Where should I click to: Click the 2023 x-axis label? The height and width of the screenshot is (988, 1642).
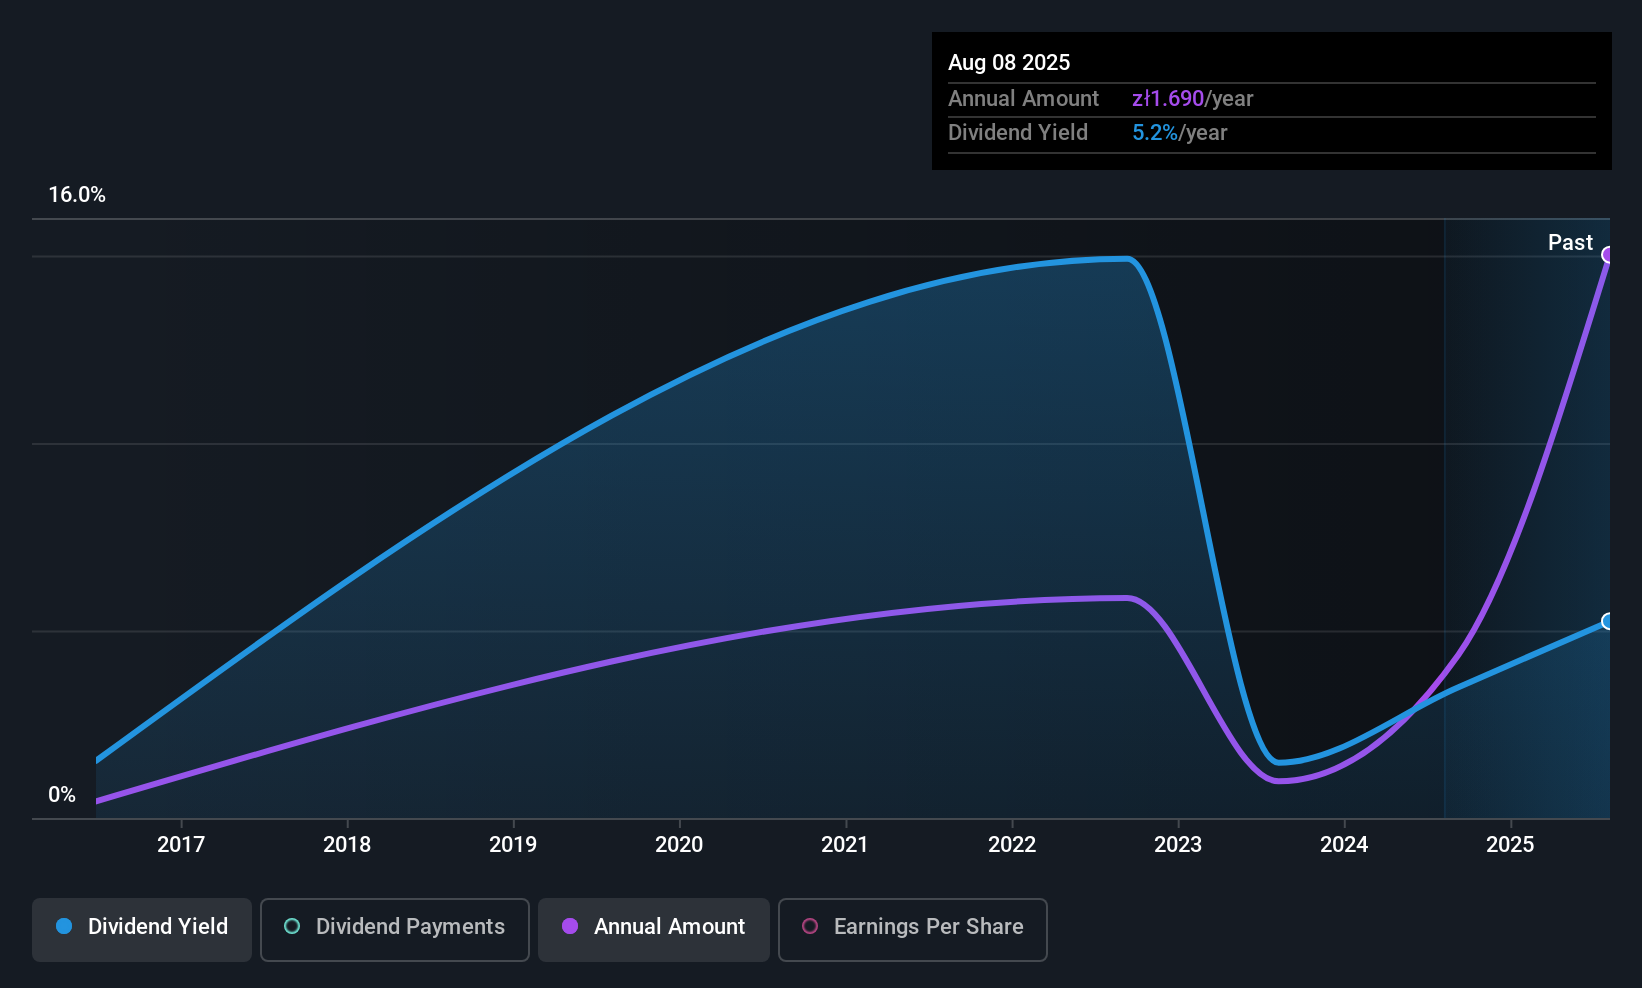coord(1178,845)
